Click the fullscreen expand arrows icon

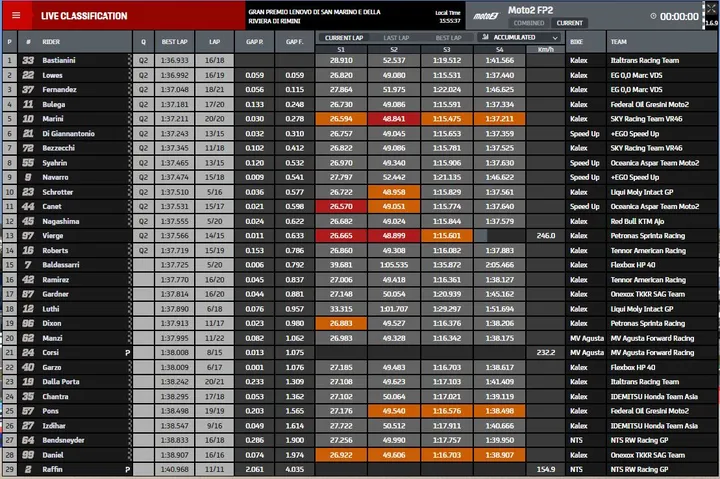coord(710,9)
